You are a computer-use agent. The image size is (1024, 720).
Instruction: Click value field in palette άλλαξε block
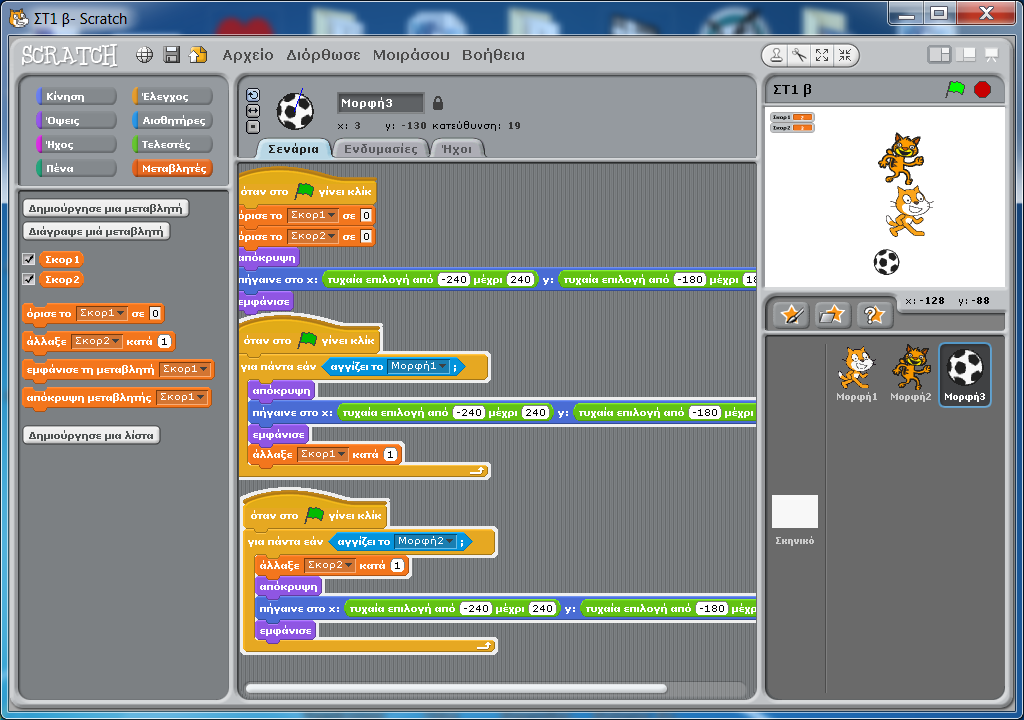point(165,341)
